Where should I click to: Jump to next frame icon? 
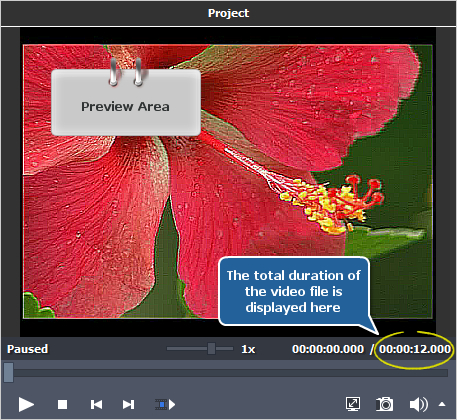128,404
